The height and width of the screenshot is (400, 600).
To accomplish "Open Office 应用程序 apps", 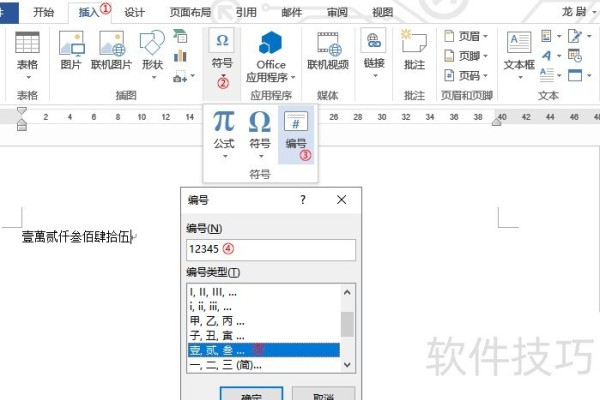I will click(x=271, y=57).
